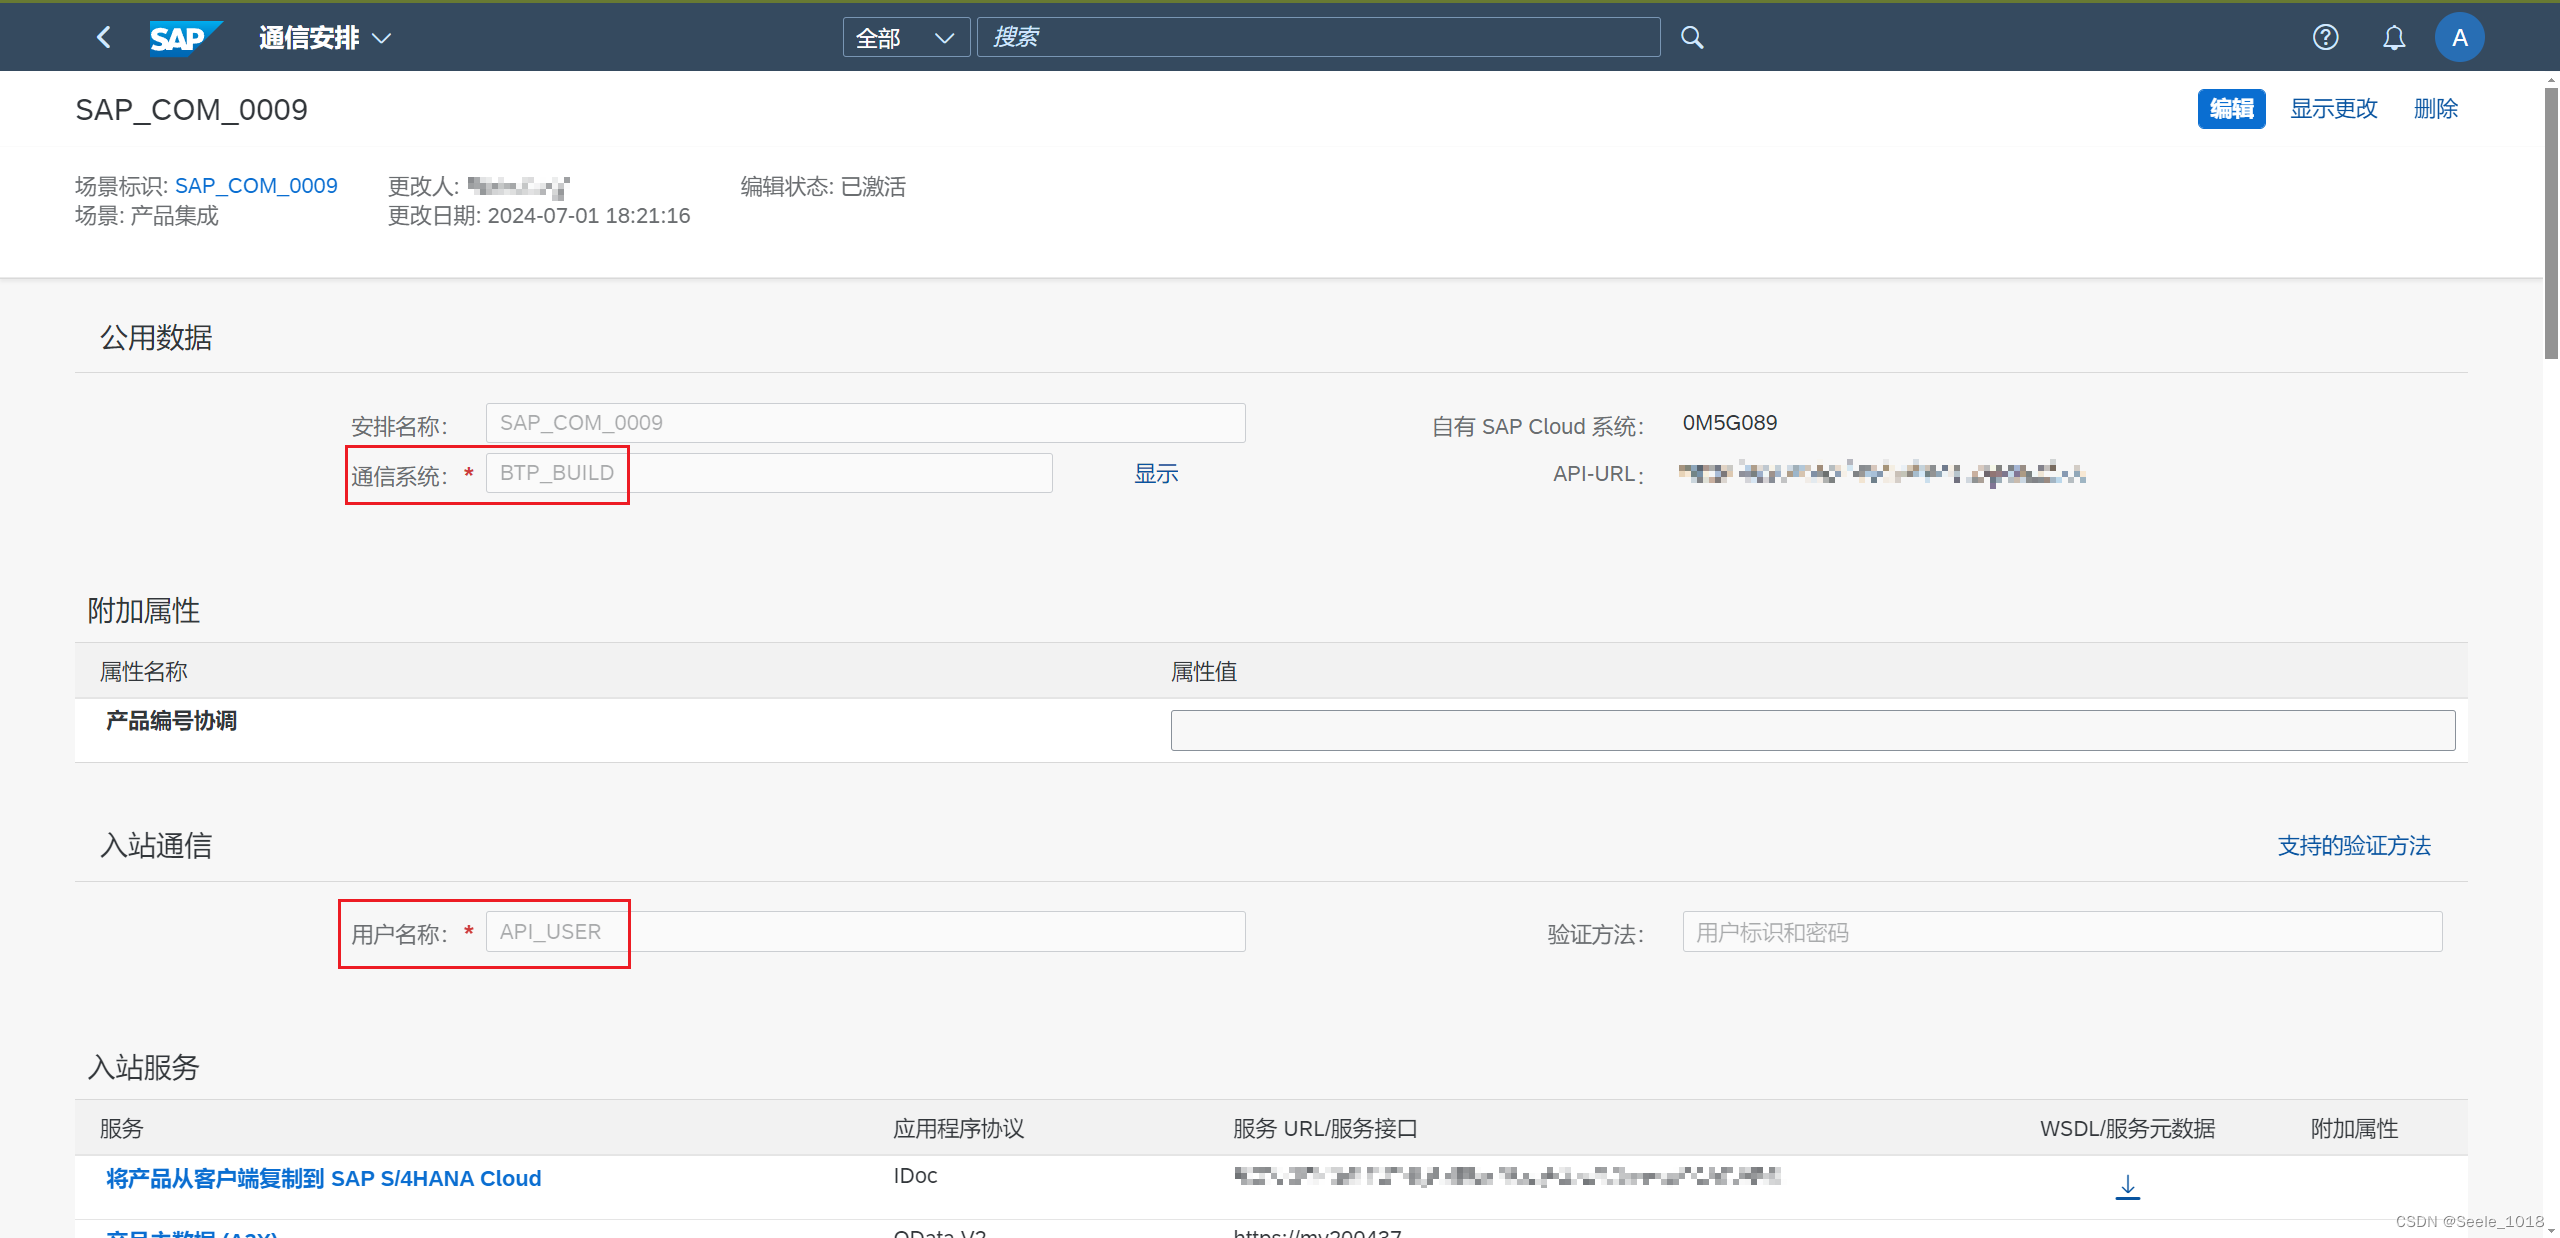Open the user avatar A menu
The width and height of the screenshot is (2560, 1238).
pos(2459,38)
